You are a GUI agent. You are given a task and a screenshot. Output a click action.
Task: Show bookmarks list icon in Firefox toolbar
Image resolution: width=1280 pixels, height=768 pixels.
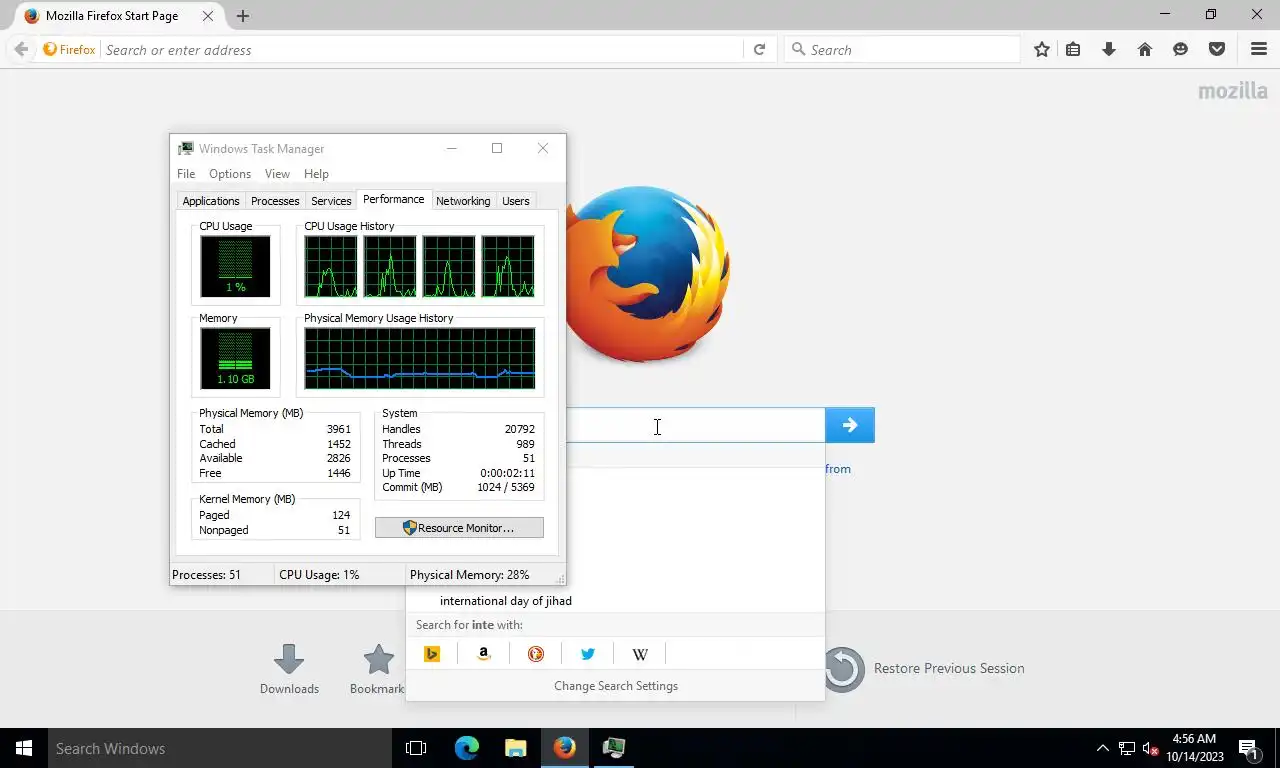point(1073,49)
